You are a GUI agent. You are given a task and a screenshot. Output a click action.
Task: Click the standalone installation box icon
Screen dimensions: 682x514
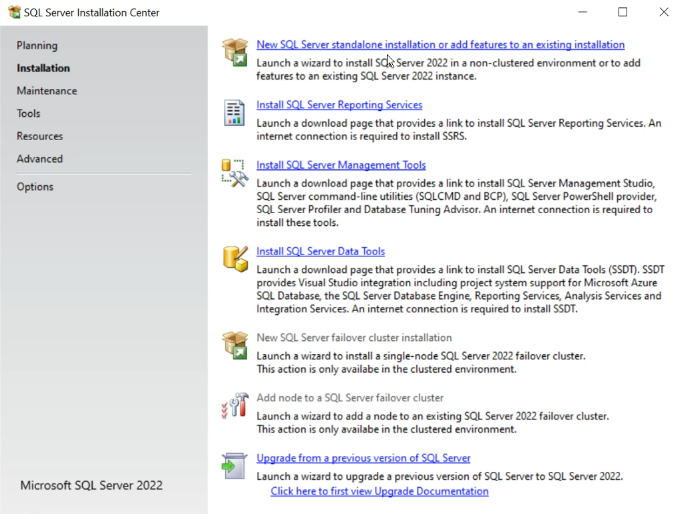click(235, 52)
